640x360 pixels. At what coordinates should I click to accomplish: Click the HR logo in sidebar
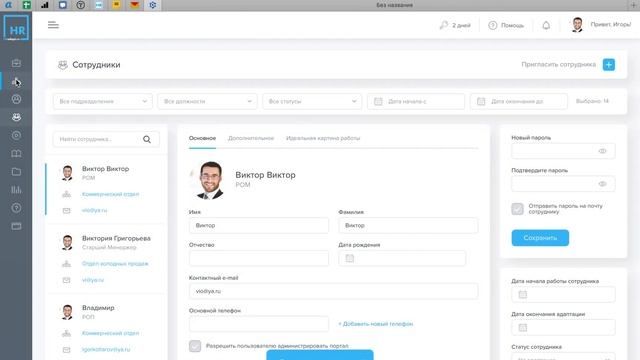tap(16, 28)
